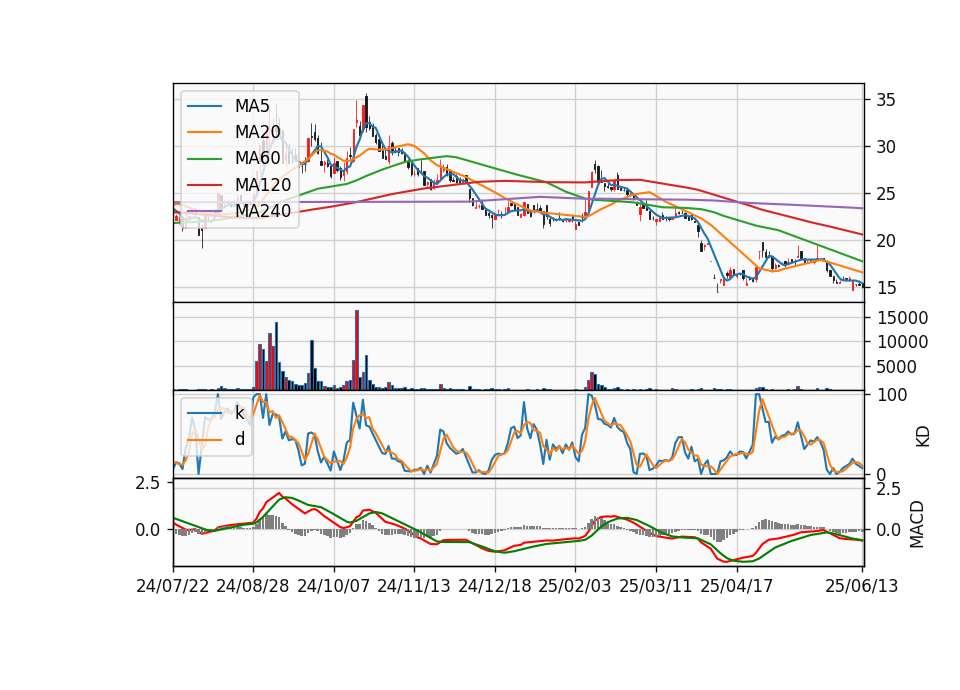The height and width of the screenshot is (690, 960).
Task: Click the 35 price axis label
Action: pos(885,100)
